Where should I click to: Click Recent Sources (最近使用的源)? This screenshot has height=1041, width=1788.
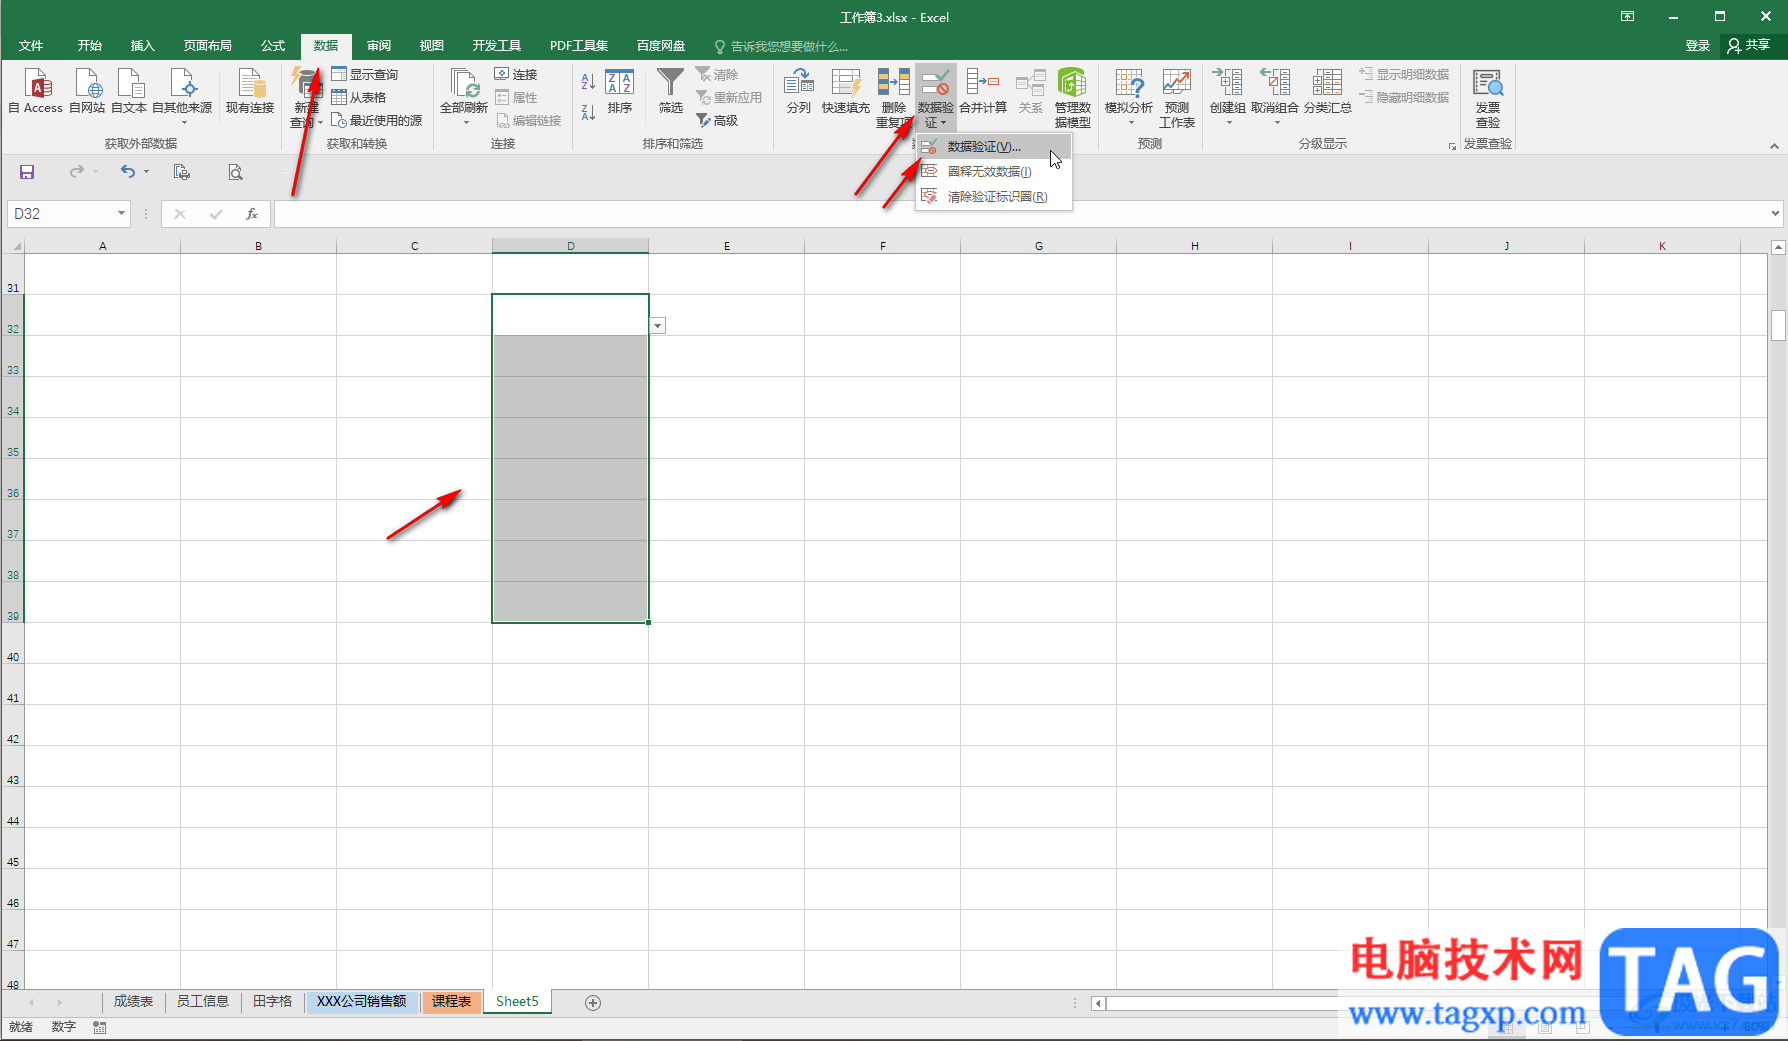(x=377, y=121)
